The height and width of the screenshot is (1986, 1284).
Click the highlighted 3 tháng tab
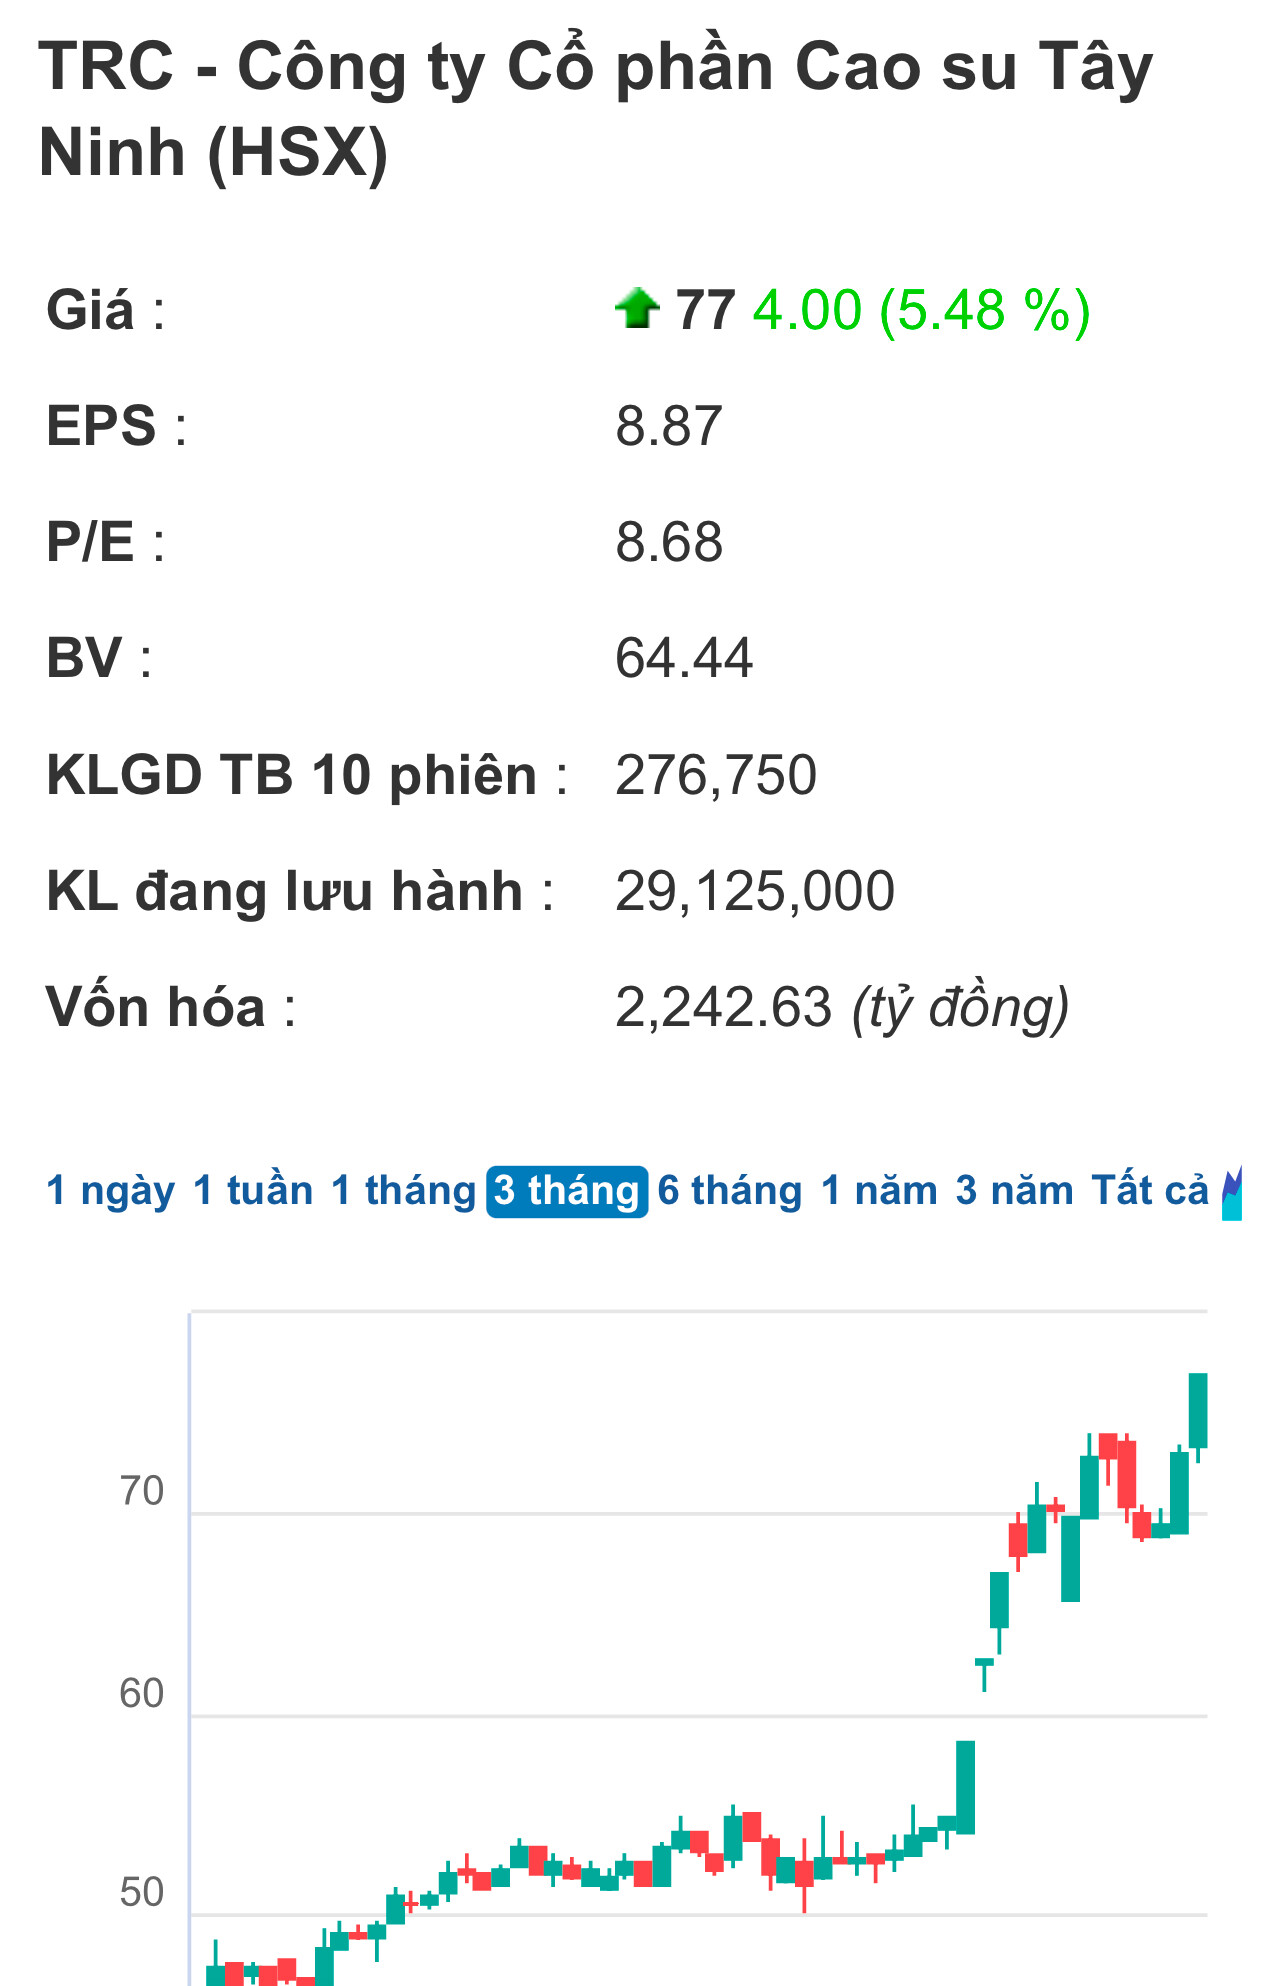tap(567, 1191)
